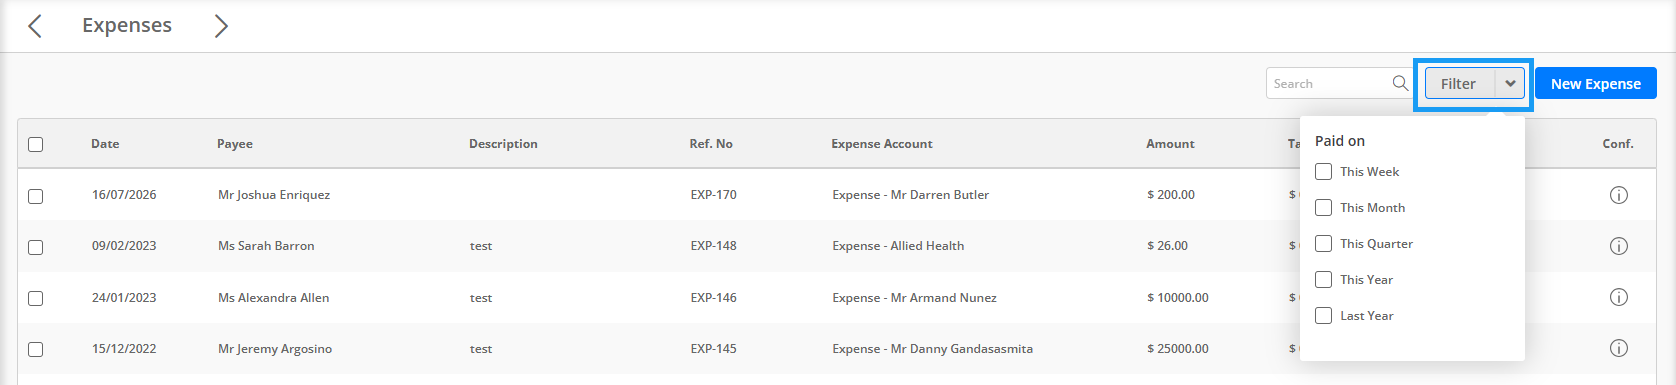Check the This Quarter filter option
Screen dimensions: 1676x385
(x=1323, y=244)
